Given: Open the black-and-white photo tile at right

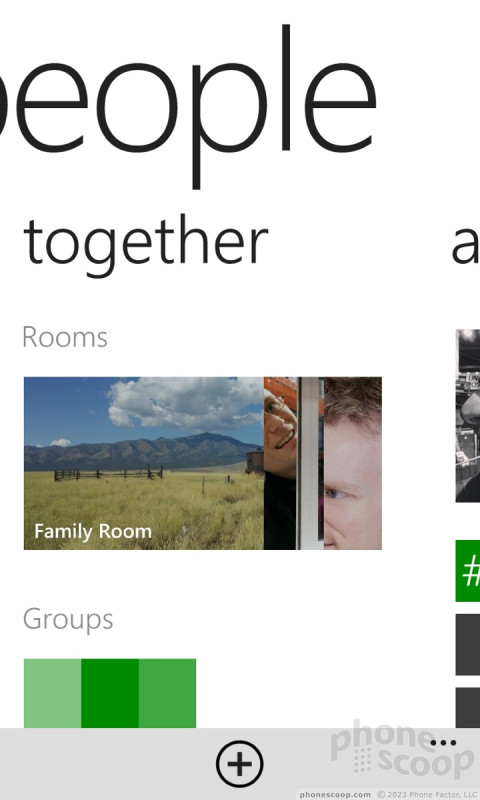Looking at the screenshot, I should (x=468, y=415).
